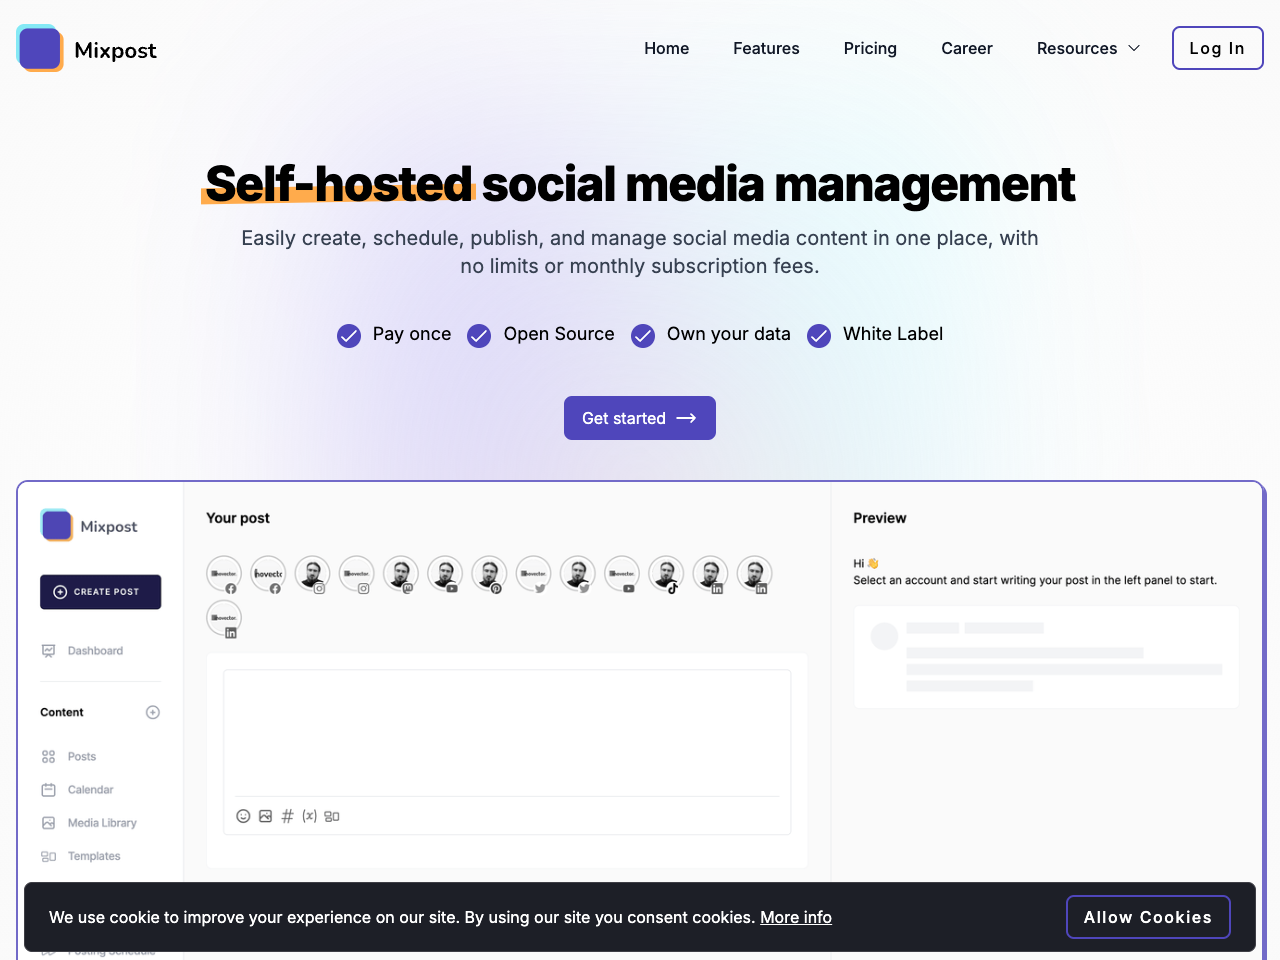This screenshot has width=1280, height=960.
Task: Open the Pricing page
Action: 870,48
